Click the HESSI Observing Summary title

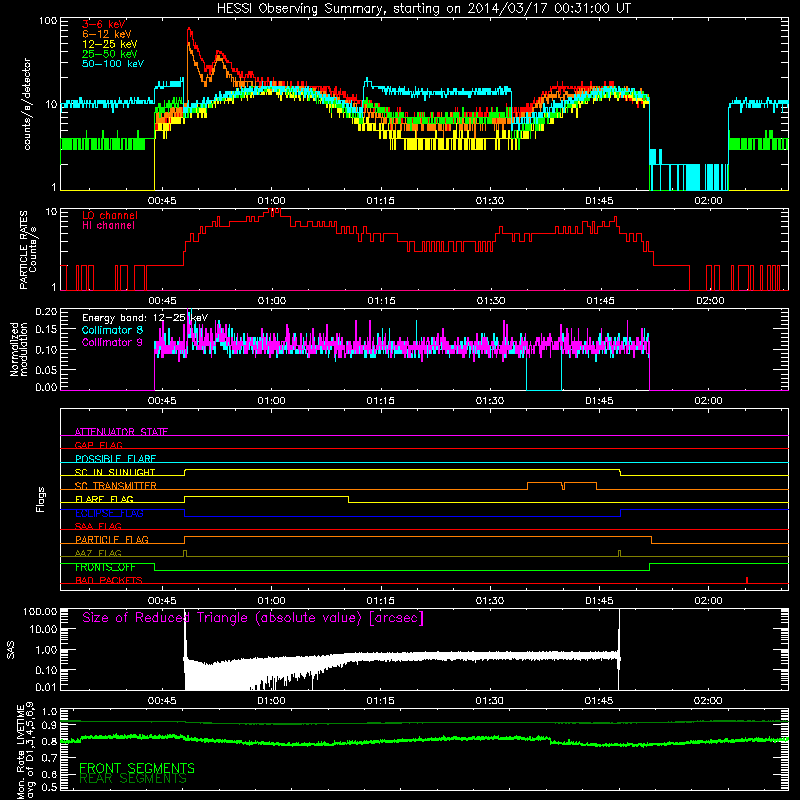pyautogui.click(x=423, y=8)
